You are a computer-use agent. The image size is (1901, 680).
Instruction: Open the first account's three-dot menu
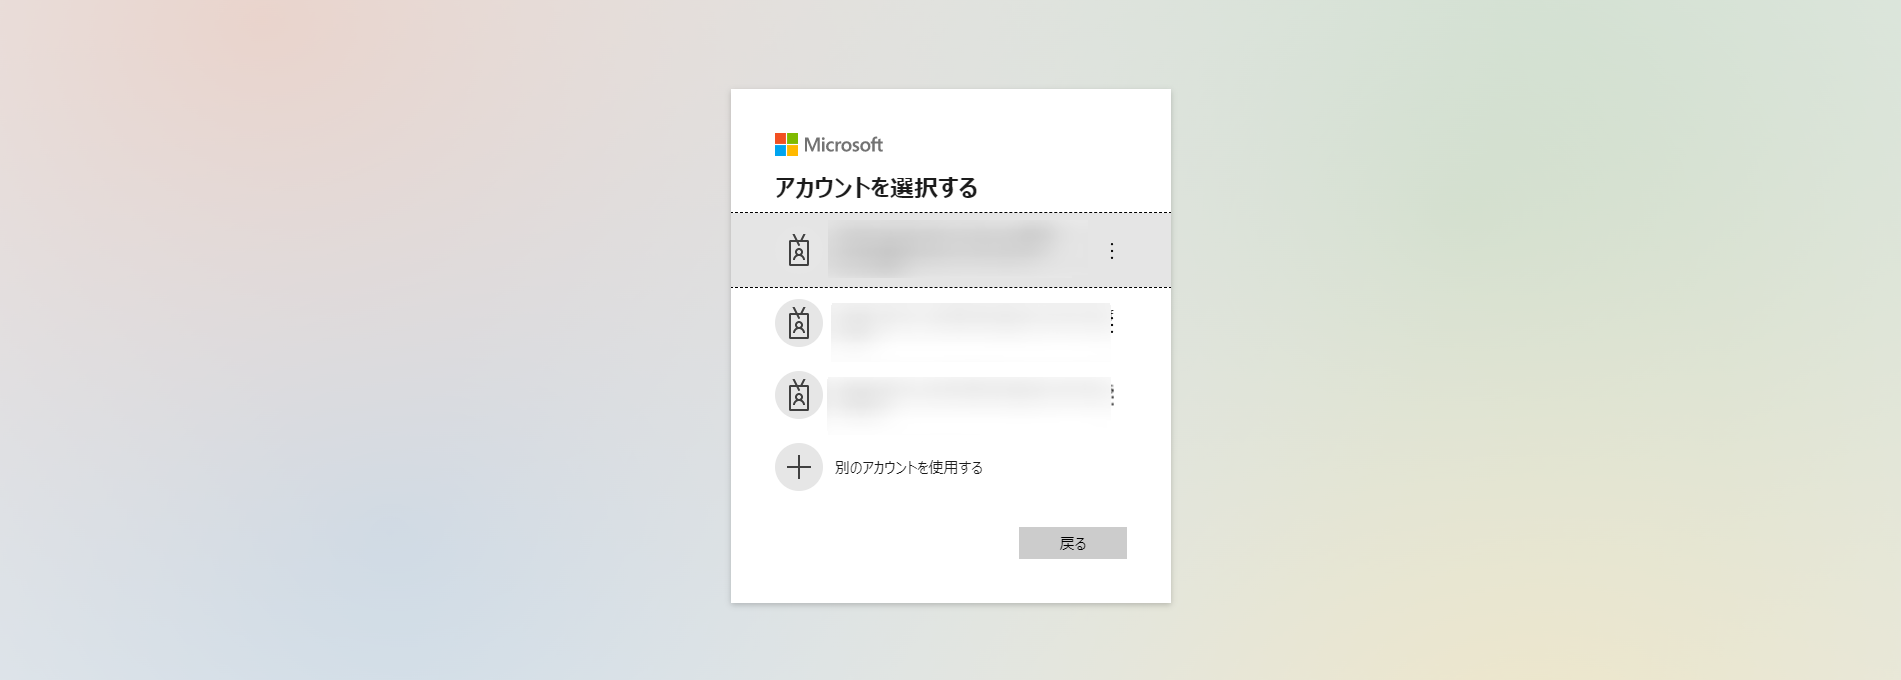tap(1111, 251)
